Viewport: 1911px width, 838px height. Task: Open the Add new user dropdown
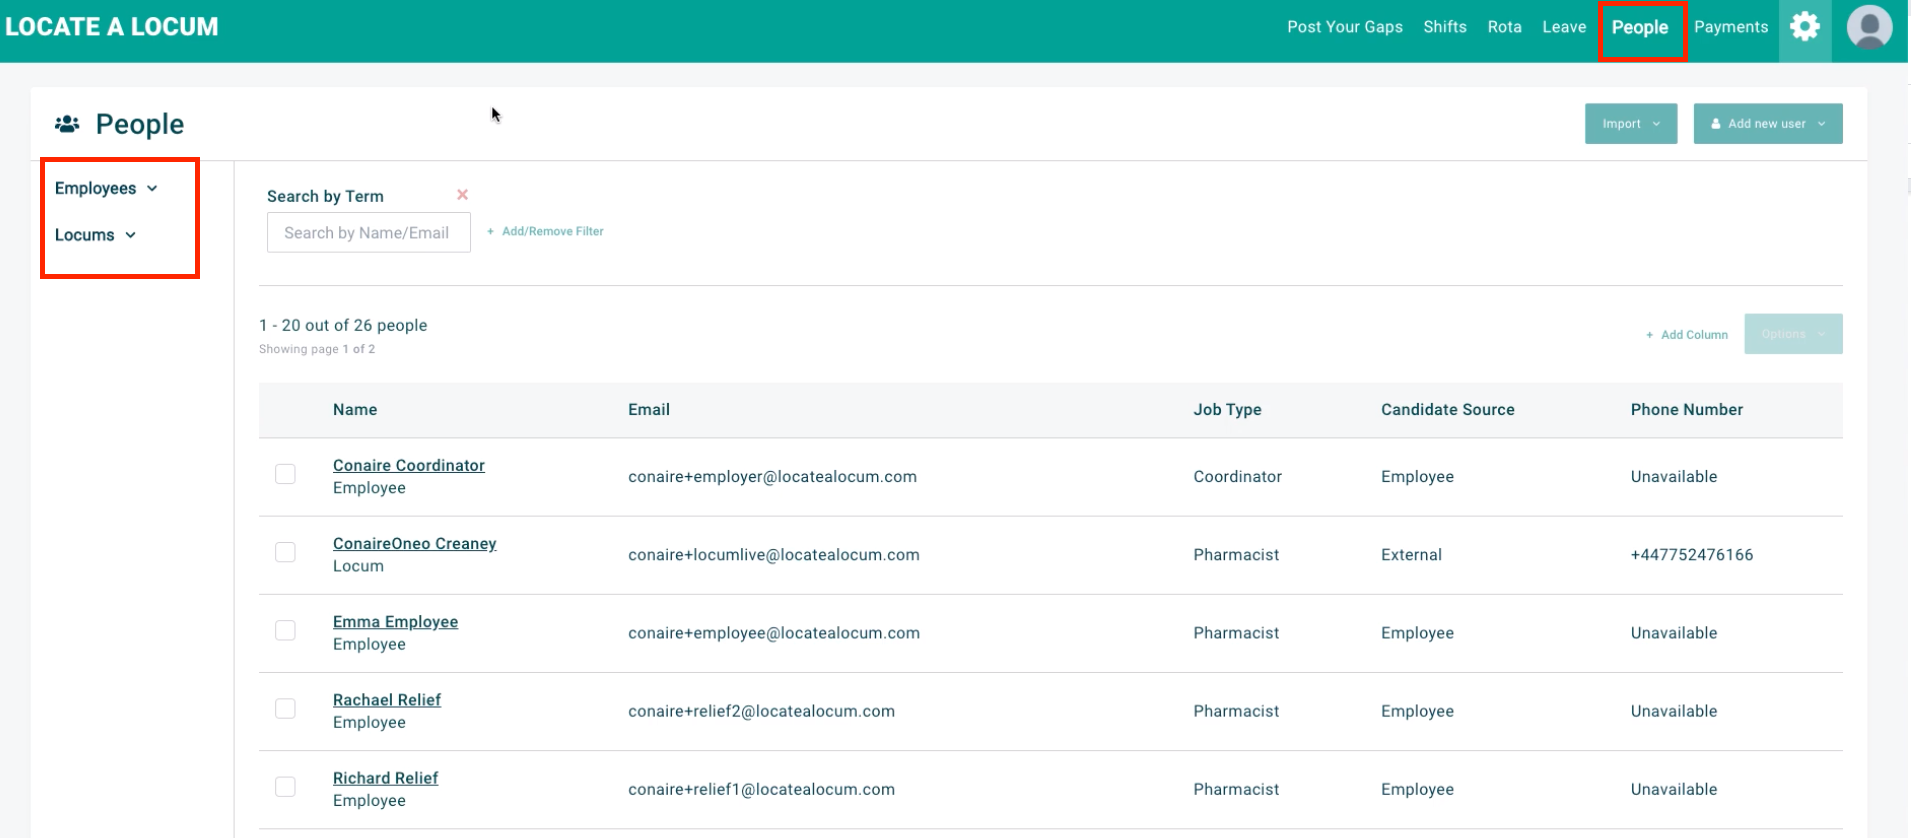1768,124
